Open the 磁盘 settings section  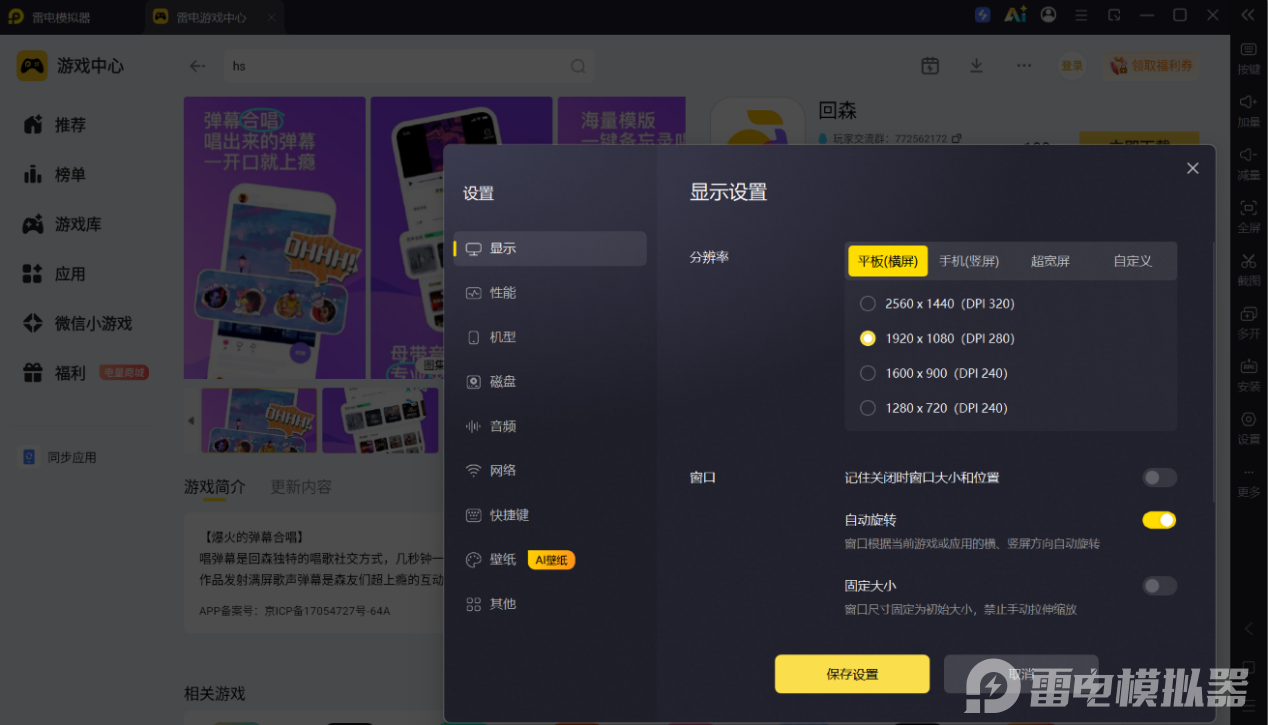point(550,381)
